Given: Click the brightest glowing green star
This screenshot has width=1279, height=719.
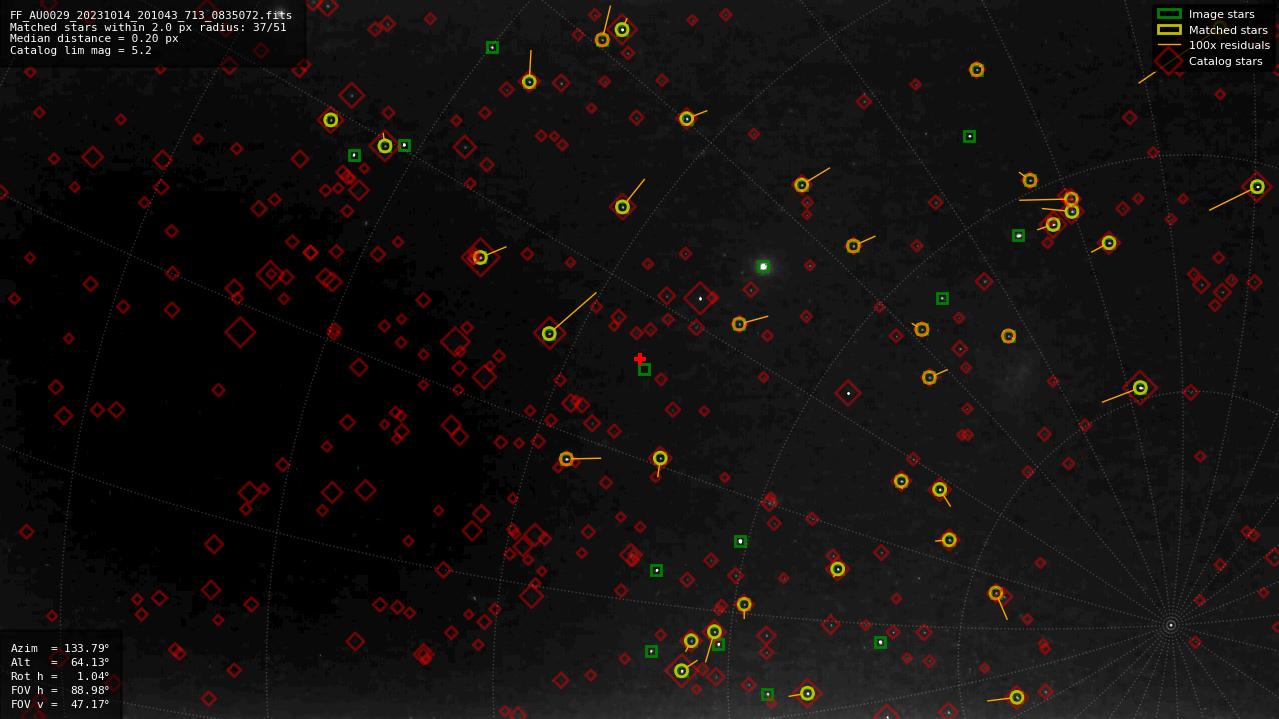Looking at the screenshot, I should [x=763, y=267].
